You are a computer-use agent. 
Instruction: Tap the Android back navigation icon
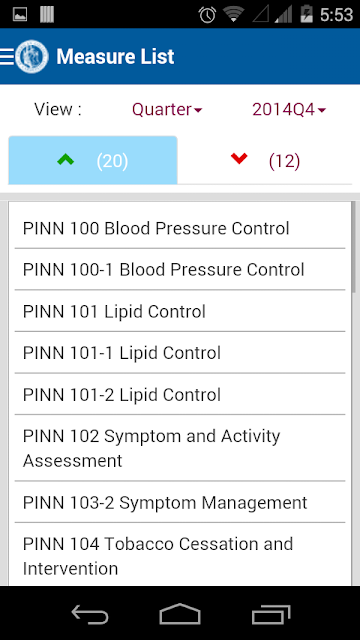tap(90, 614)
